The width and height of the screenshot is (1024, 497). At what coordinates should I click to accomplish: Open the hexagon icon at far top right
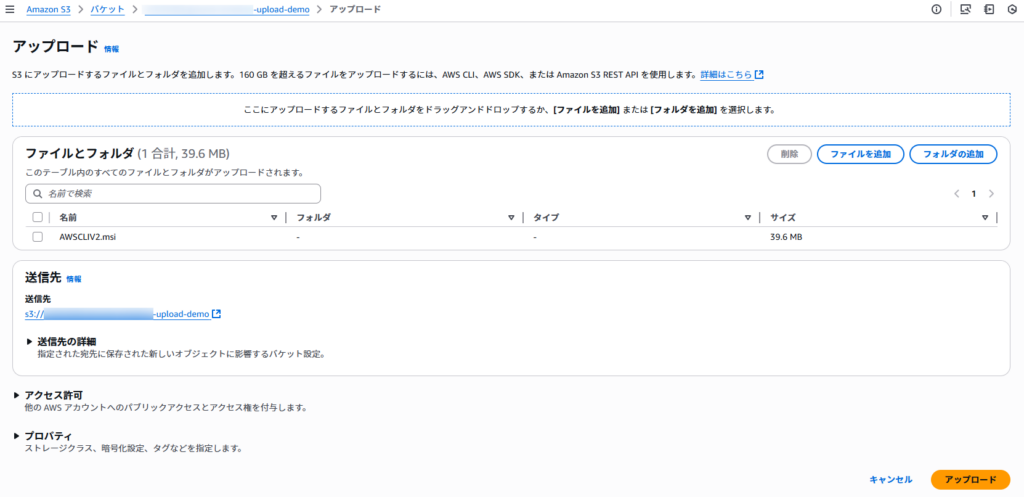coord(1012,9)
